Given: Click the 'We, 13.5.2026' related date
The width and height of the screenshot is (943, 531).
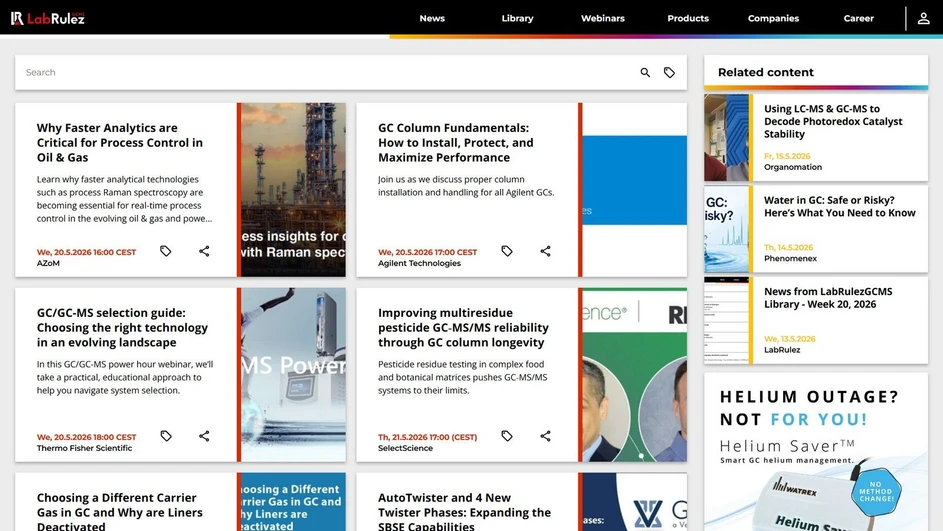Looking at the screenshot, I should coord(790,339).
